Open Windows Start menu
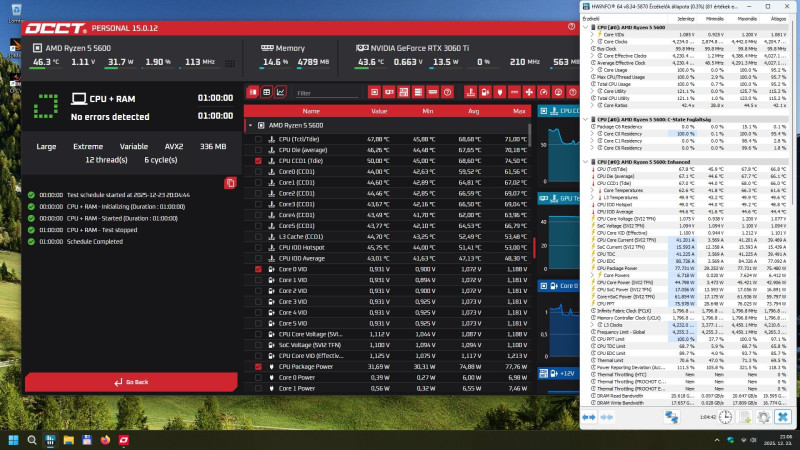 [x=14, y=440]
